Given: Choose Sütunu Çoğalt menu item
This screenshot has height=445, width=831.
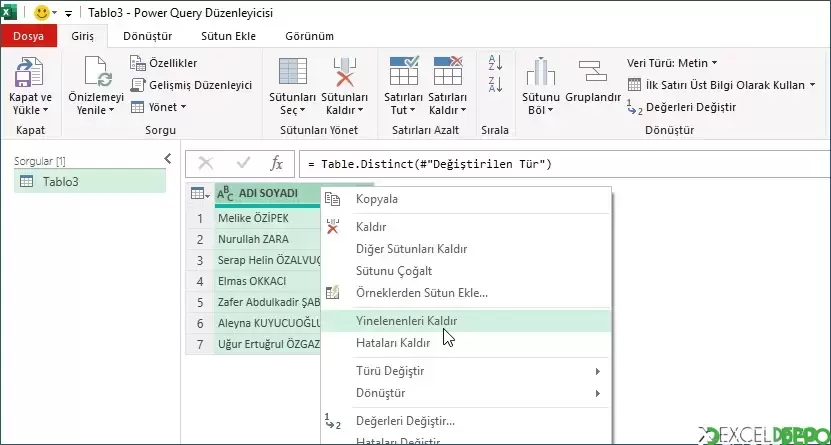Looking at the screenshot, I should 466,271.
